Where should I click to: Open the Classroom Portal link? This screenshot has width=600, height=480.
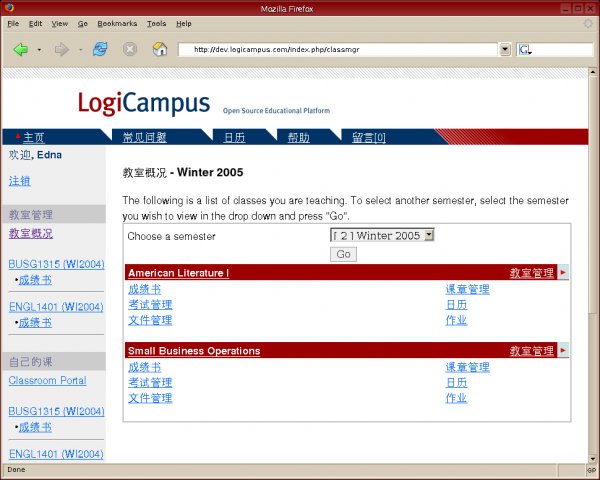(47, 380)
